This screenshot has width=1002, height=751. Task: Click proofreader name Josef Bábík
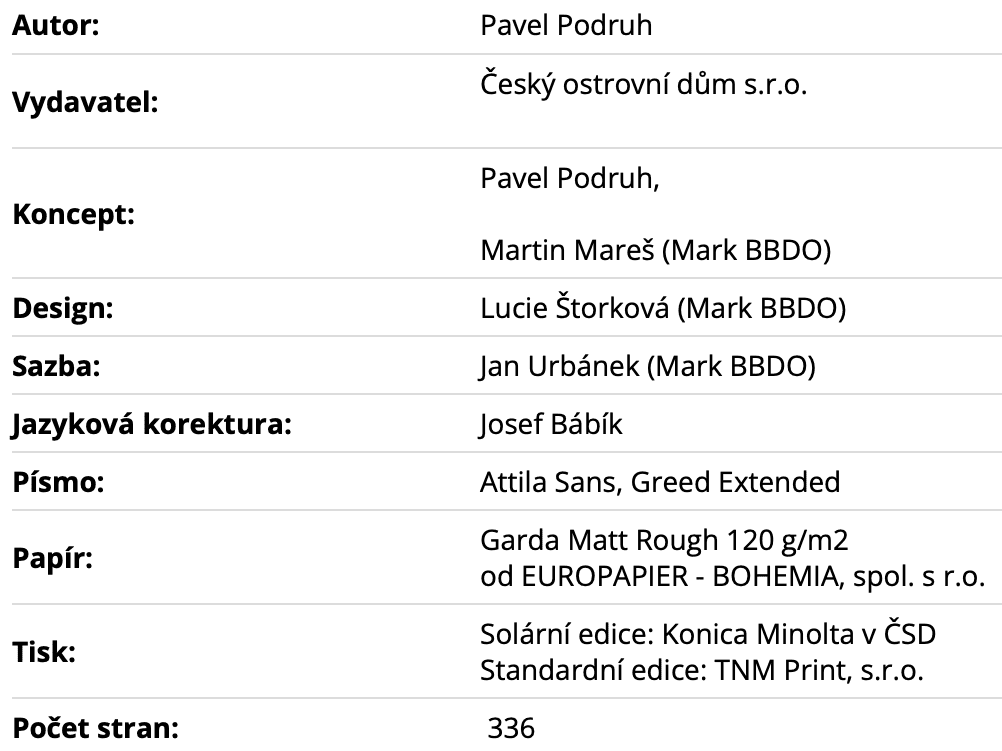551,425
